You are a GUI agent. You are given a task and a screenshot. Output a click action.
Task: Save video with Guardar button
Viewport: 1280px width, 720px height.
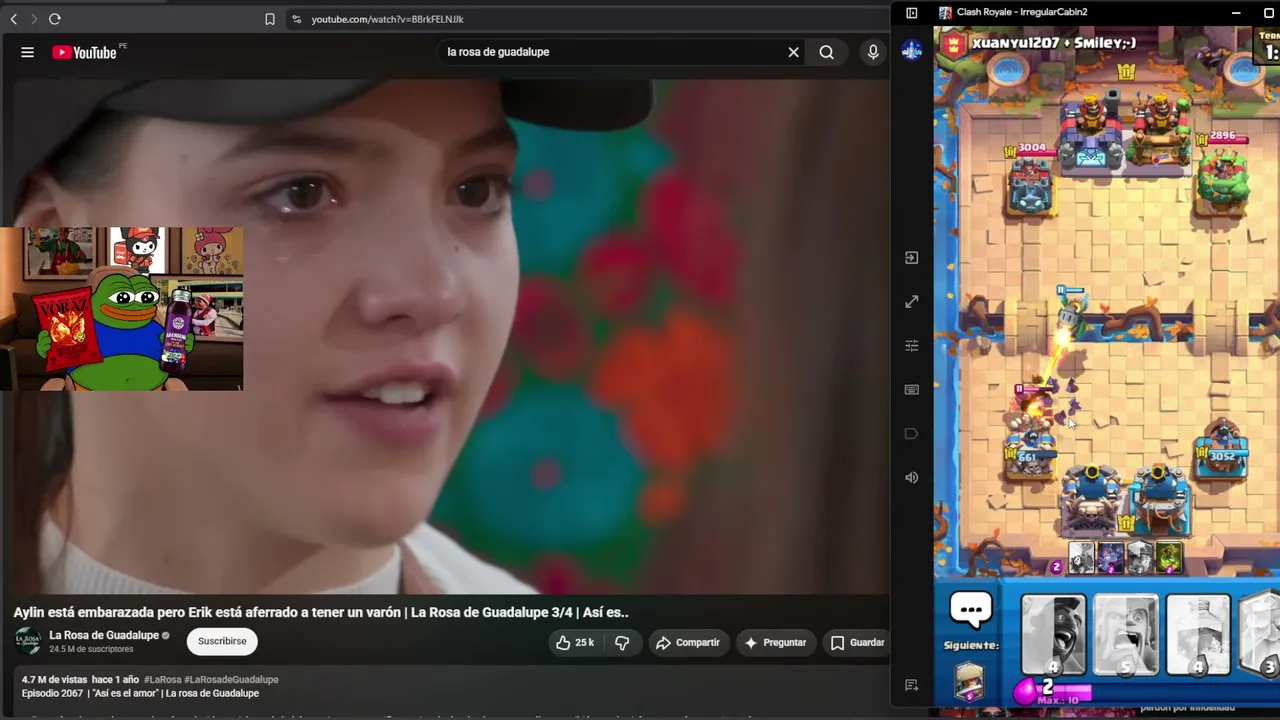[858, 642]
